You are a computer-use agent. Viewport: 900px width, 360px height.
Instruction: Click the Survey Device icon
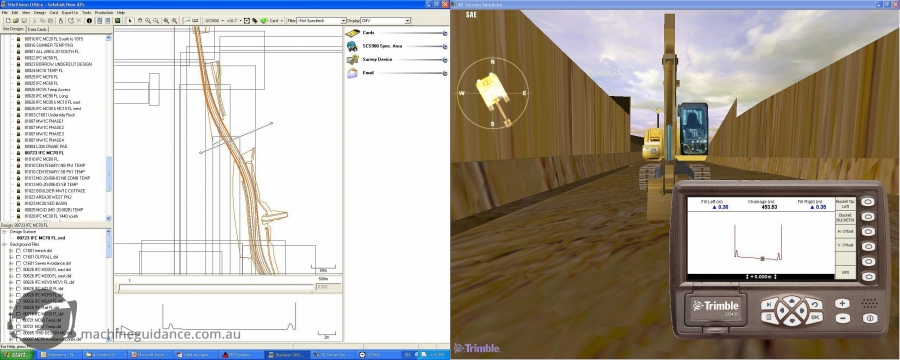[352, 59]
